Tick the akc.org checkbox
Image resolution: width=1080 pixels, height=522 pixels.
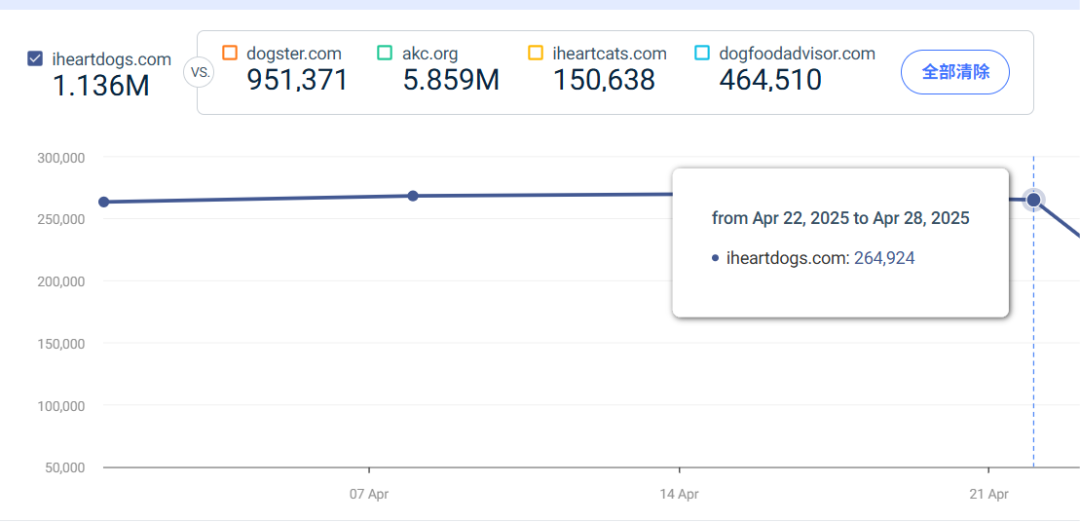385,53
